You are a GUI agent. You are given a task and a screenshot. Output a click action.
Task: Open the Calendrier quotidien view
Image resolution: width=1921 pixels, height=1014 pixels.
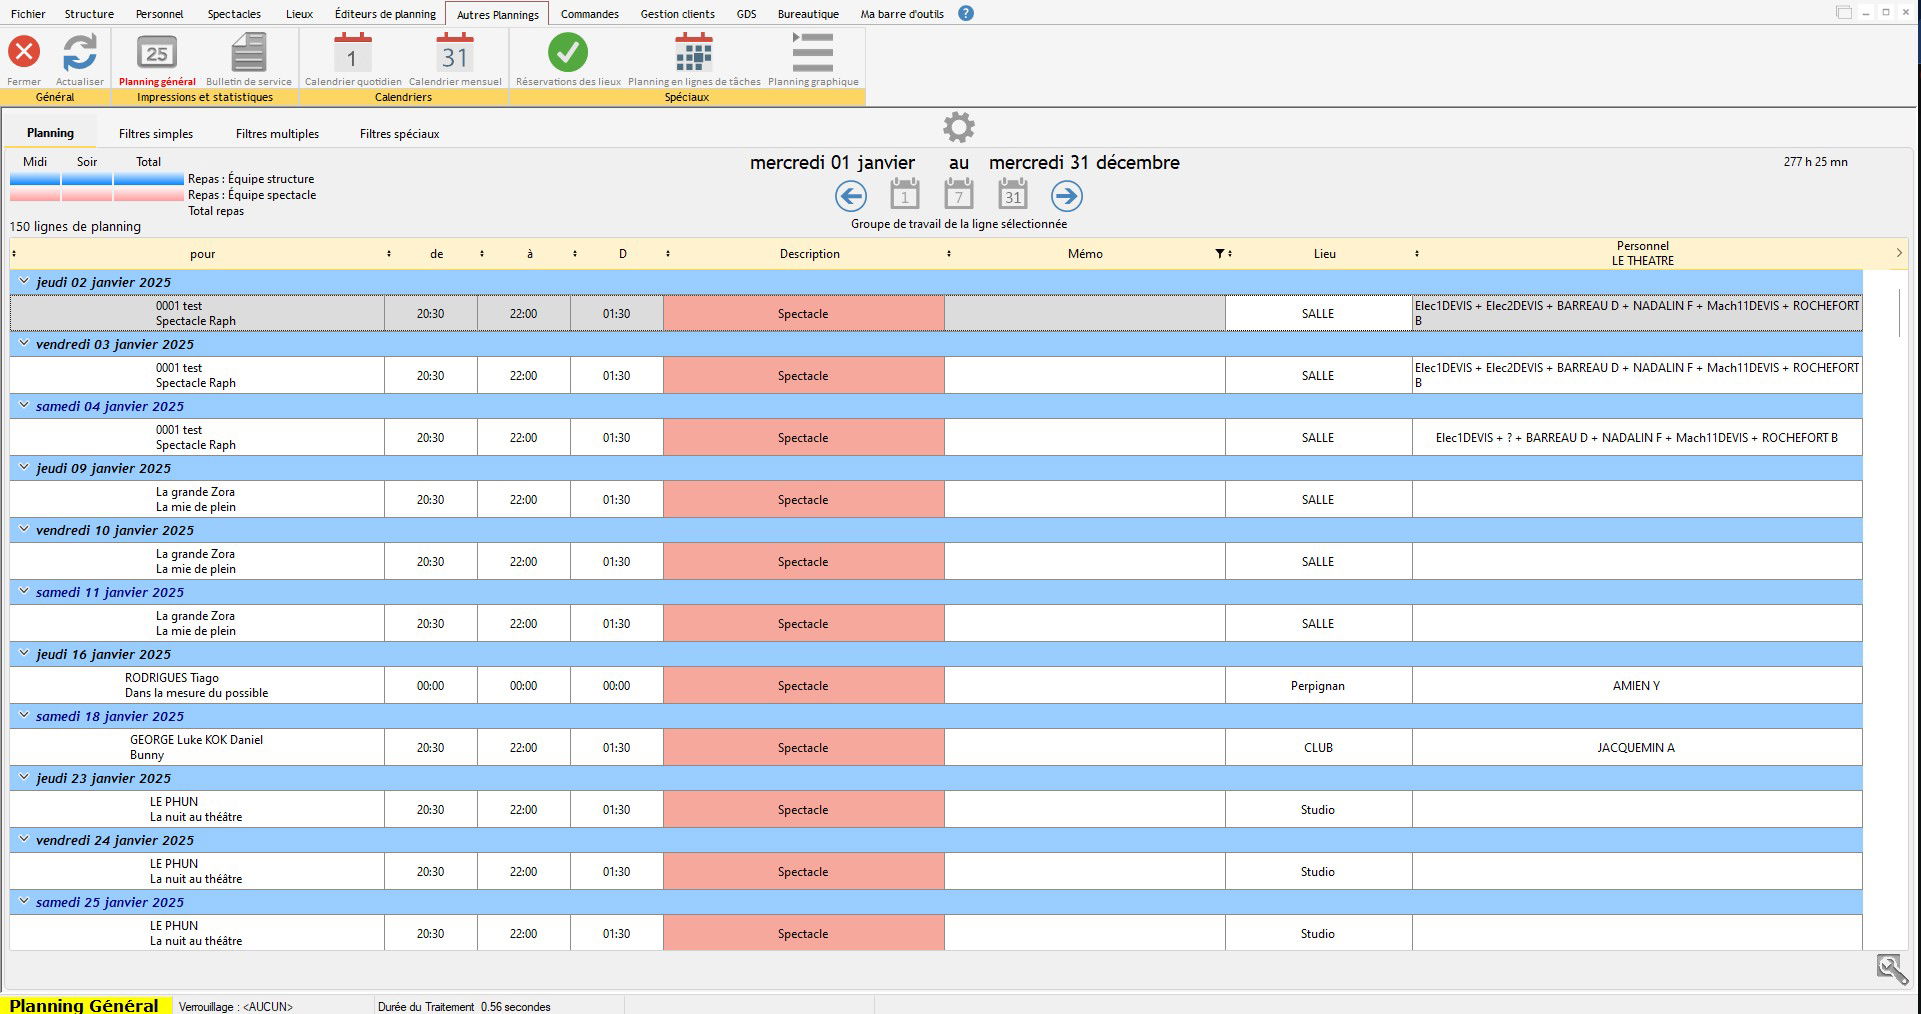(x=352, y=52)
